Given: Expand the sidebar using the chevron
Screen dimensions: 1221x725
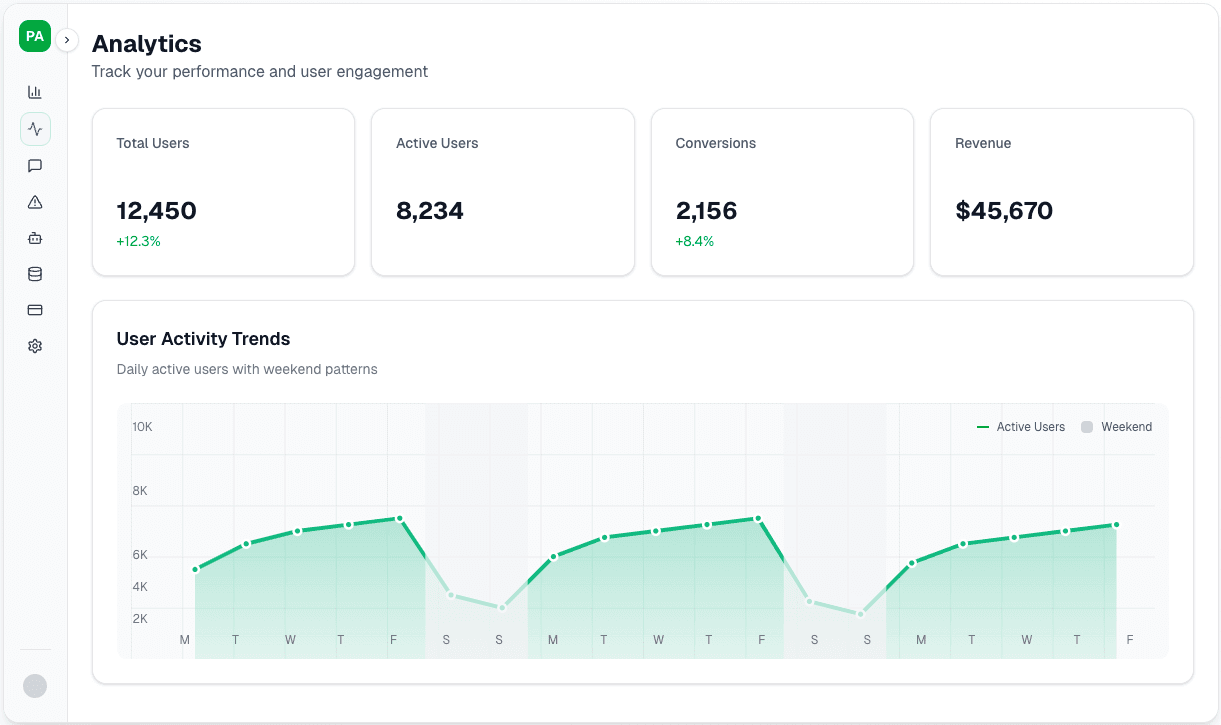Looking at the screenshot, I should pyautogui.click(x=66, y=40).
